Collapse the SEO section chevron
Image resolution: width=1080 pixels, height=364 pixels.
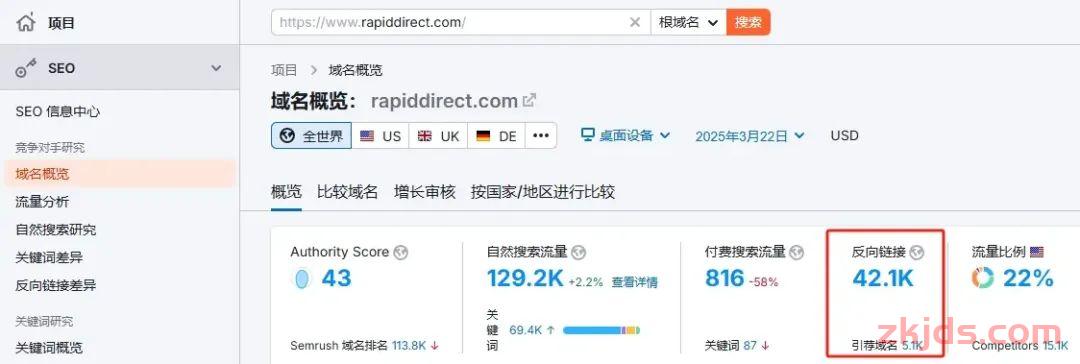point(216,68)
